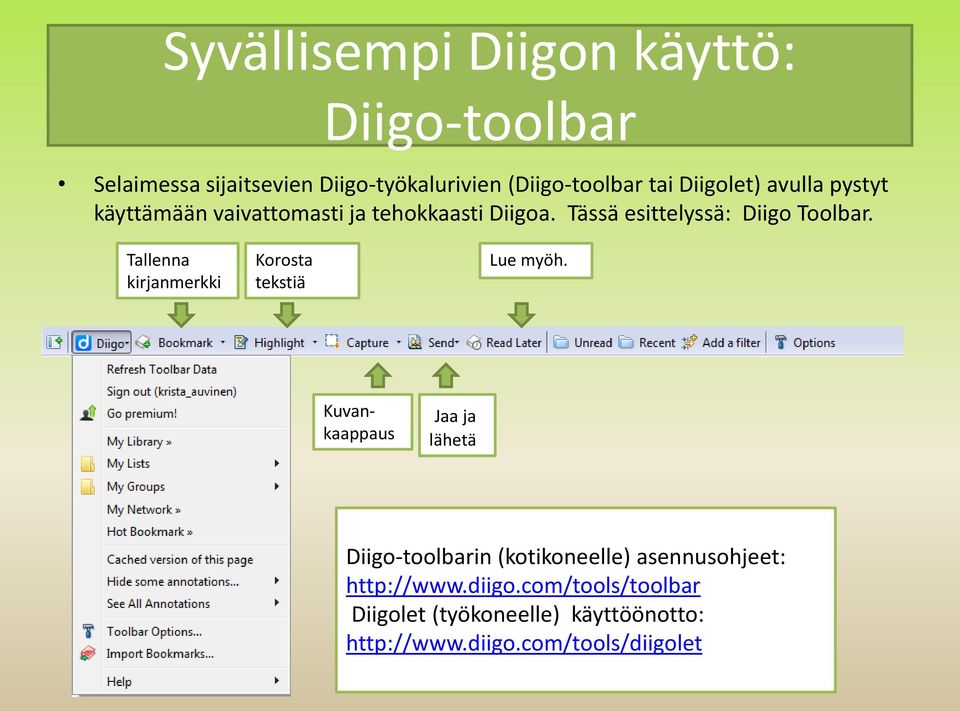The width and height of the screenshot is (960, 711).
Task: Click the Bookmark icon in toolbar
Action: click(x=144, y=342)
